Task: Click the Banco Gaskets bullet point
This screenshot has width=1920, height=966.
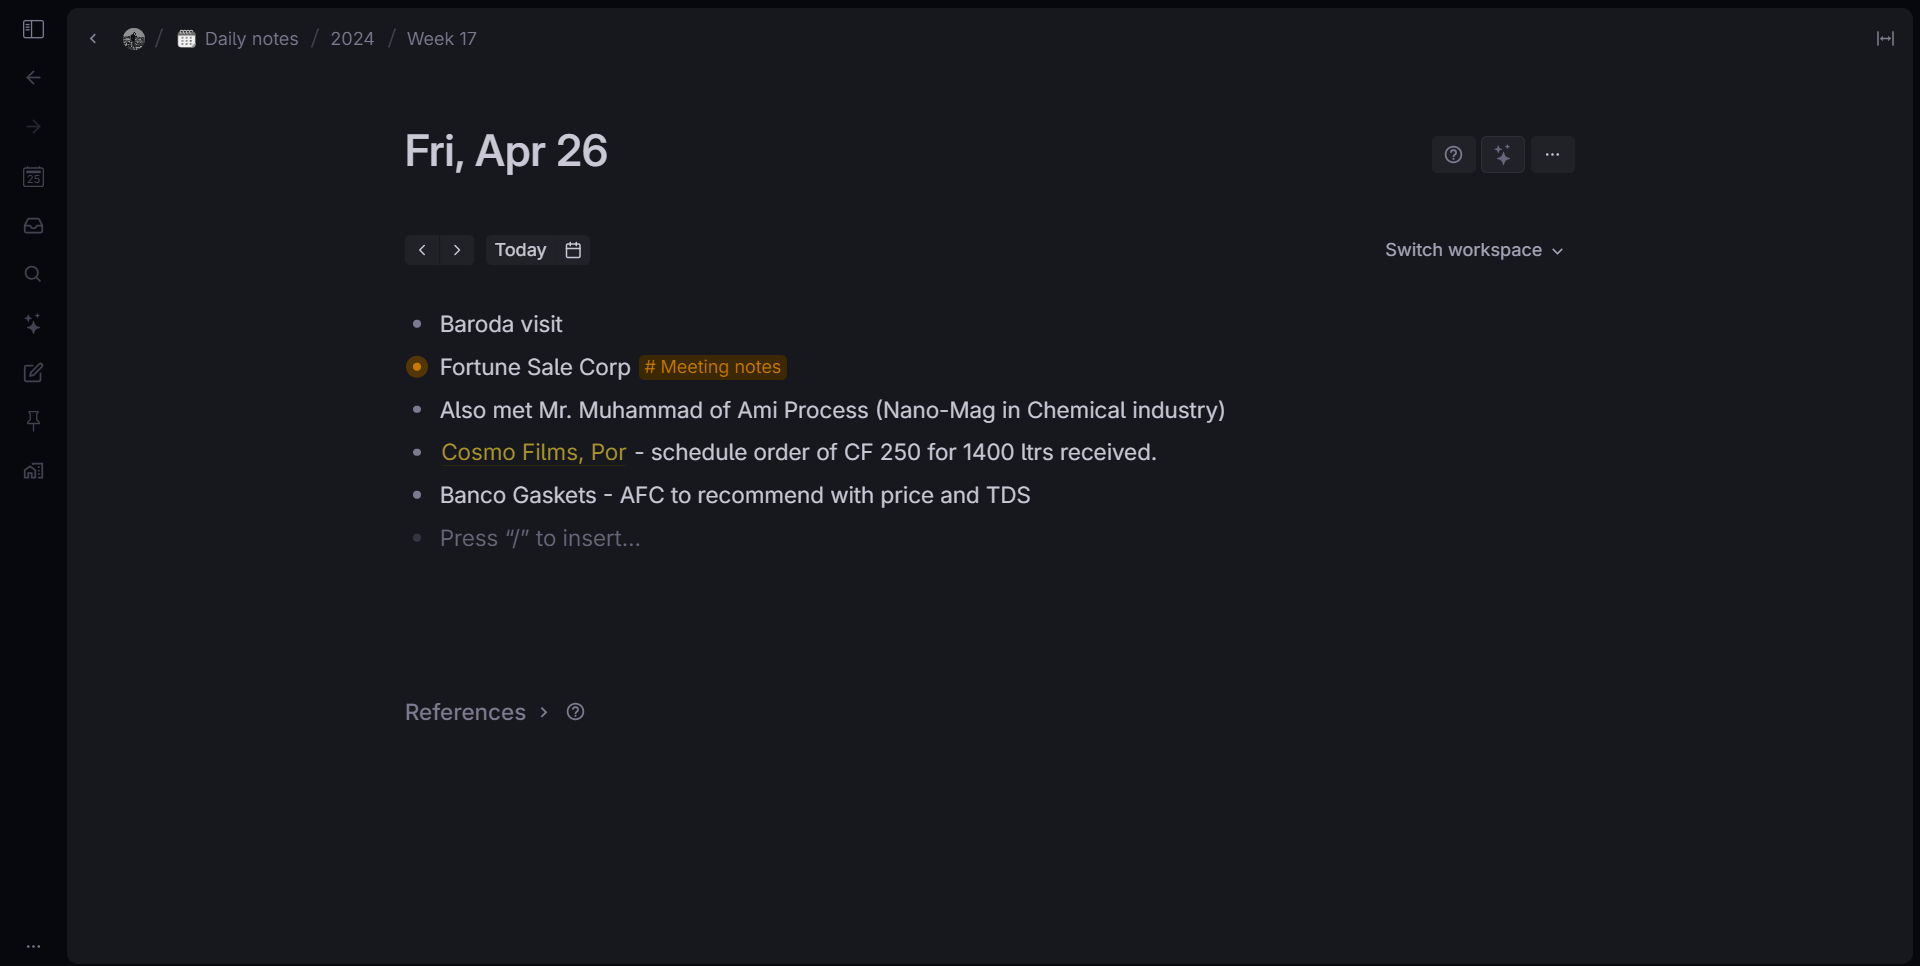Action: [x=417, y=495]
